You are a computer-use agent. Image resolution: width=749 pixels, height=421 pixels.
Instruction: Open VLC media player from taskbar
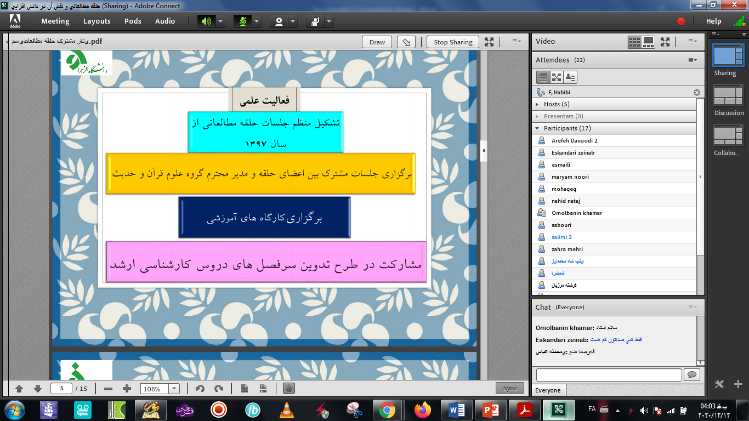pyautogui.click(x=287, y=410)
